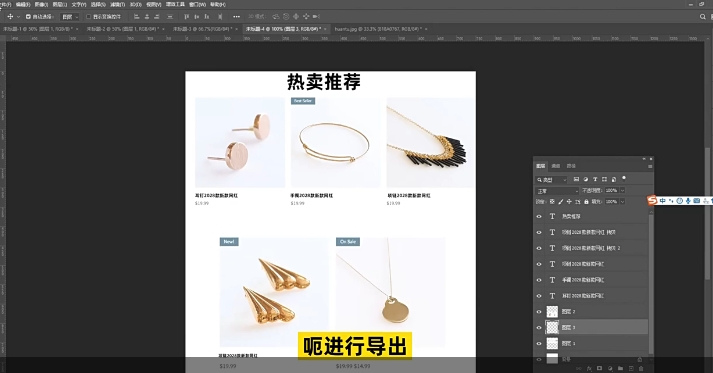
Task: Toggle the 自动选择 auto-select checkbox
Action: tap(28, 16)
